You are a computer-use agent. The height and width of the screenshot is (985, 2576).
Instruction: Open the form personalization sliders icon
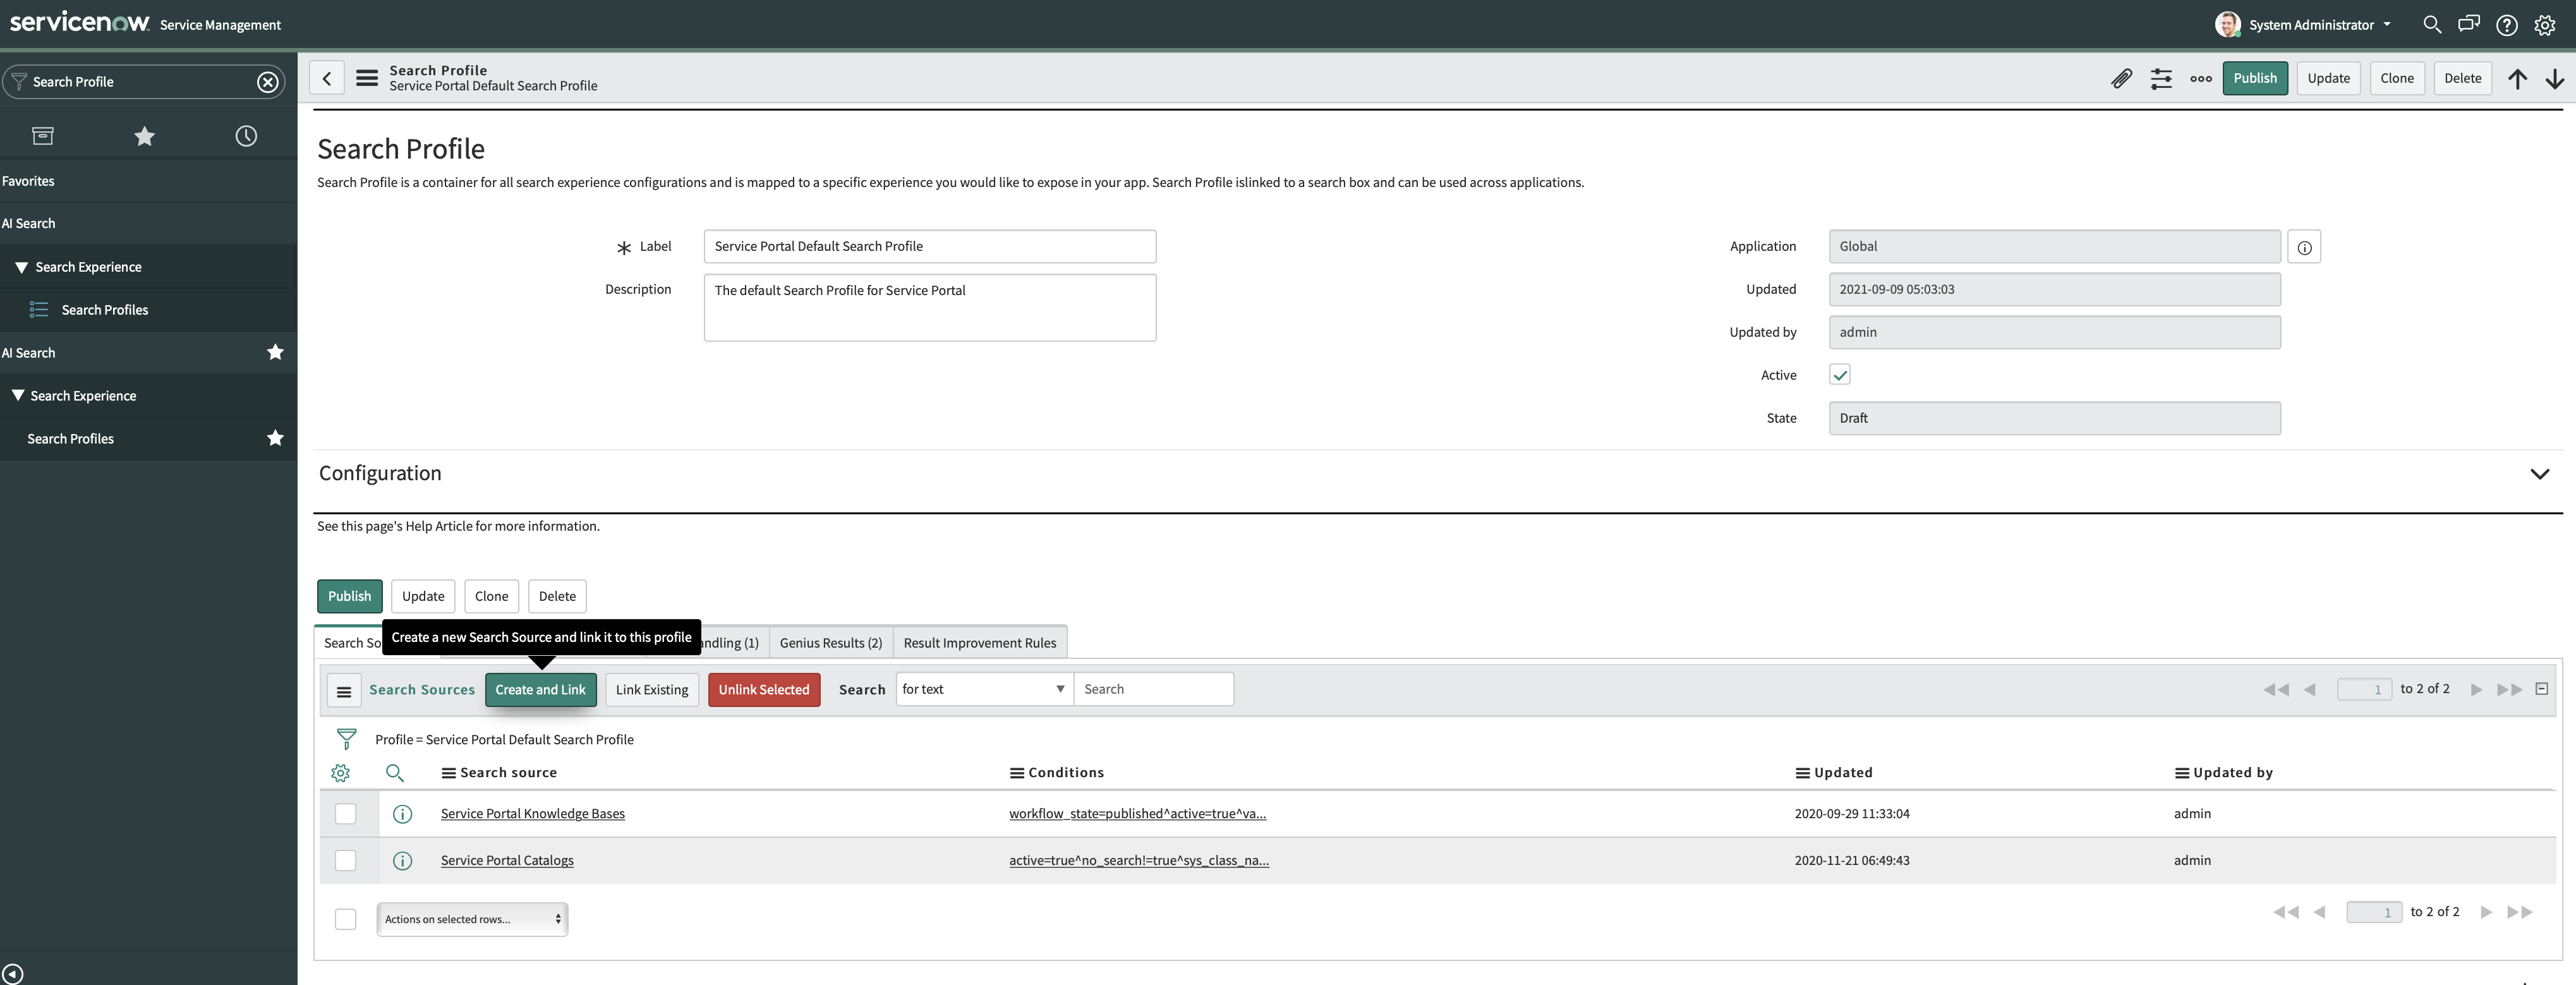point(2161,78)
